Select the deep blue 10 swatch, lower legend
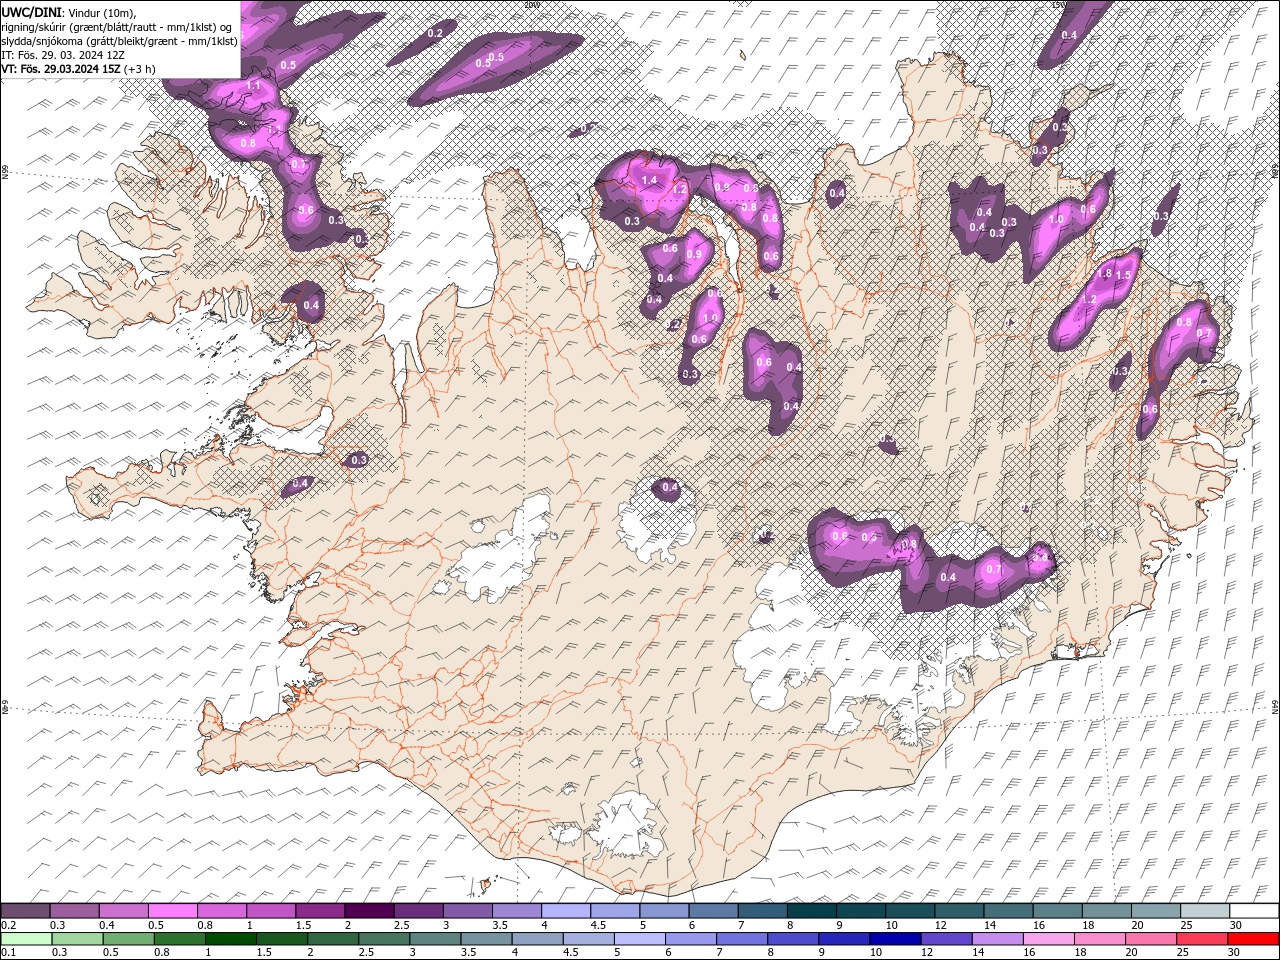1280x960 pixels. 895,939
